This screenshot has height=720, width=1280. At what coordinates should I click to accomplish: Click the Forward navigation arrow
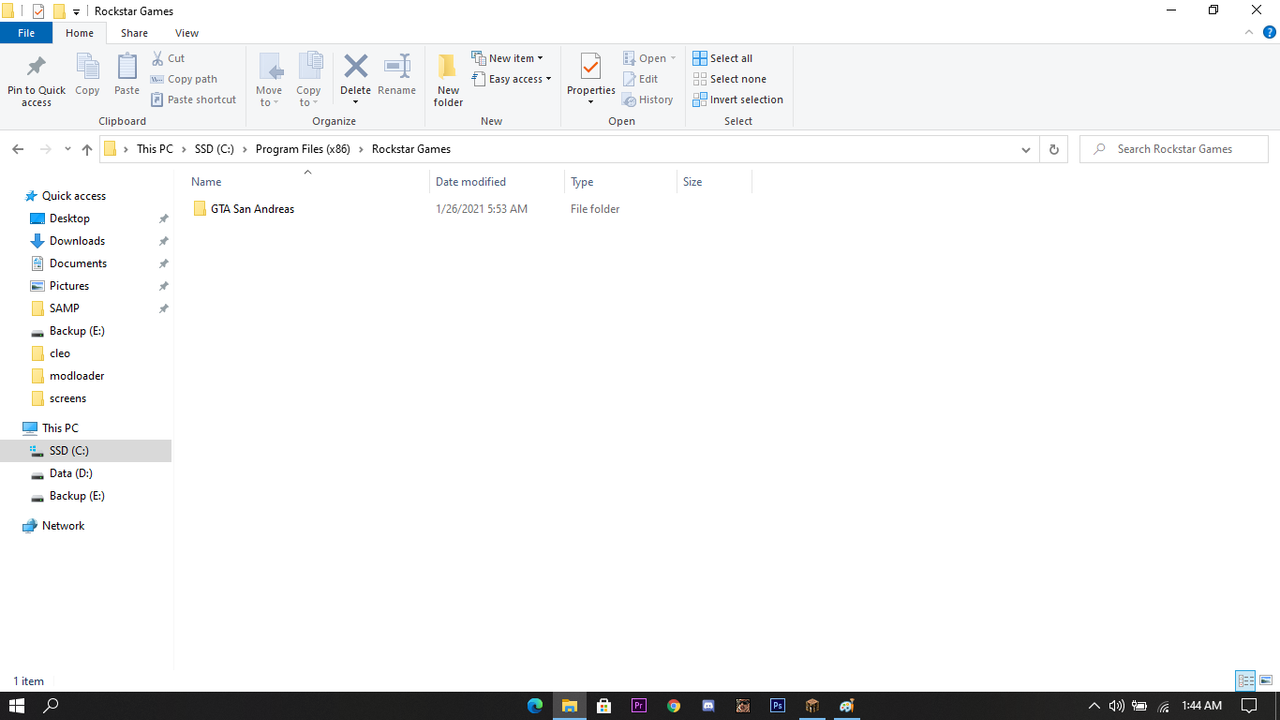pos(45,149)
